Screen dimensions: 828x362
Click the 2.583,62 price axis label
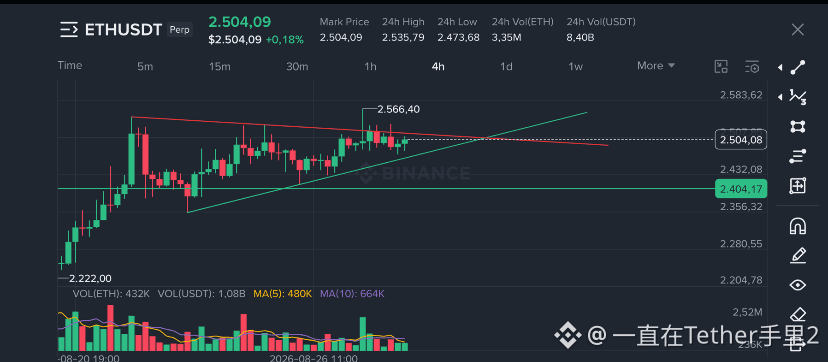tap(741, 95)
